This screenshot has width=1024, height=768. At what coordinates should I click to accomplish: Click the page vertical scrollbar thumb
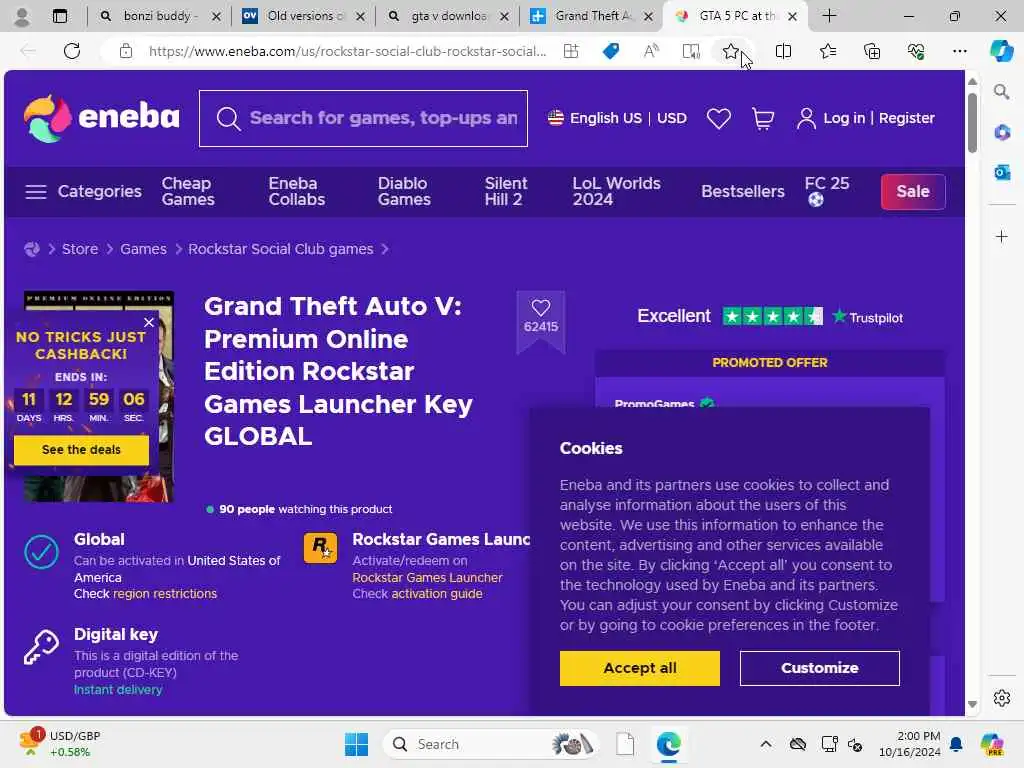click(x=972, y=123)
